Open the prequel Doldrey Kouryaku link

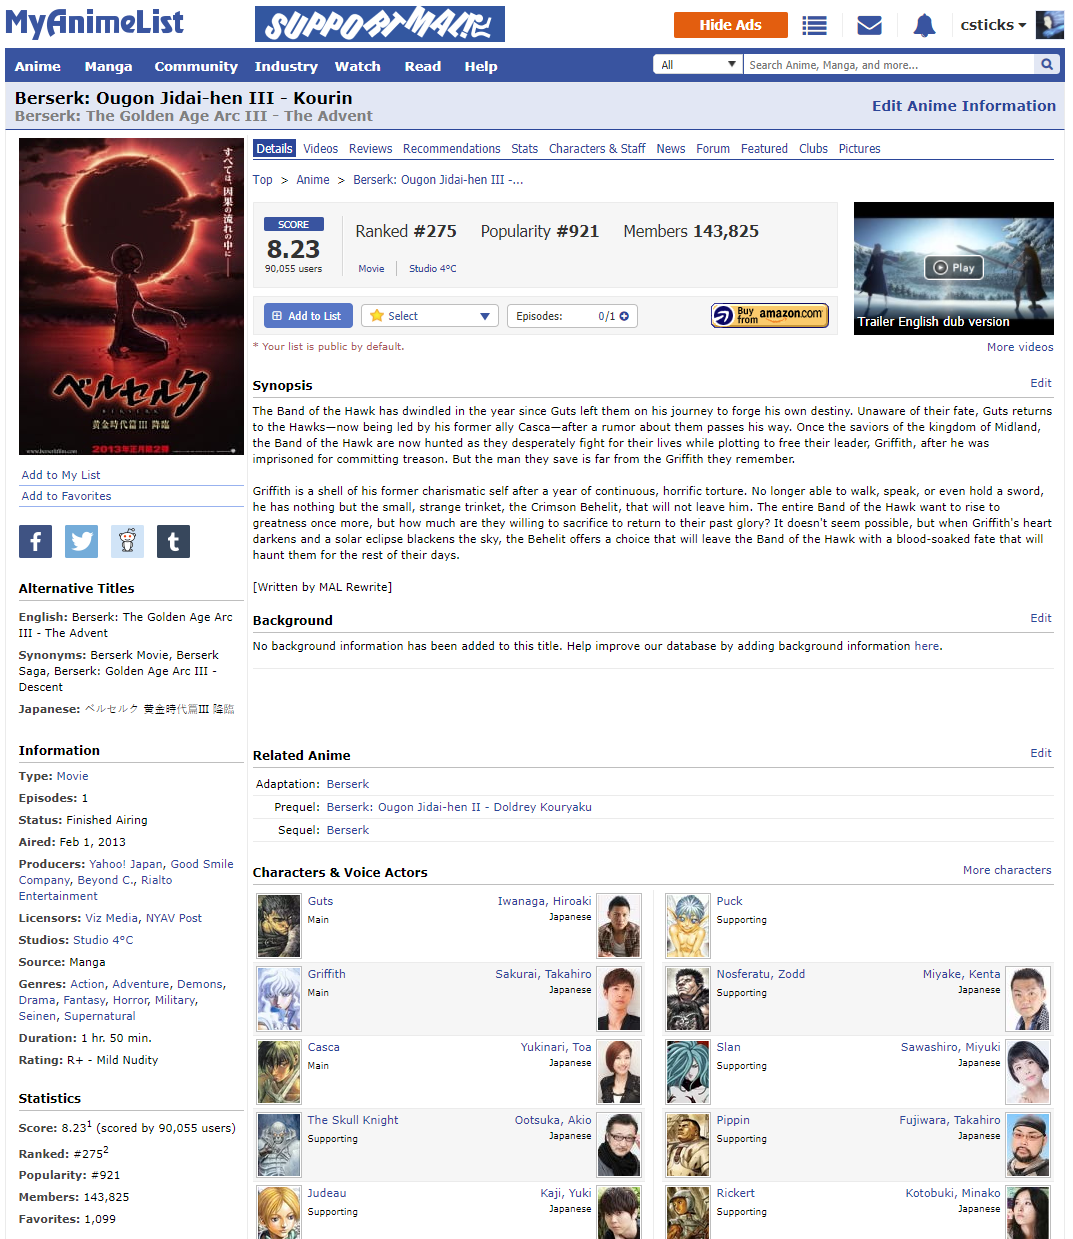tap(459, 807)
